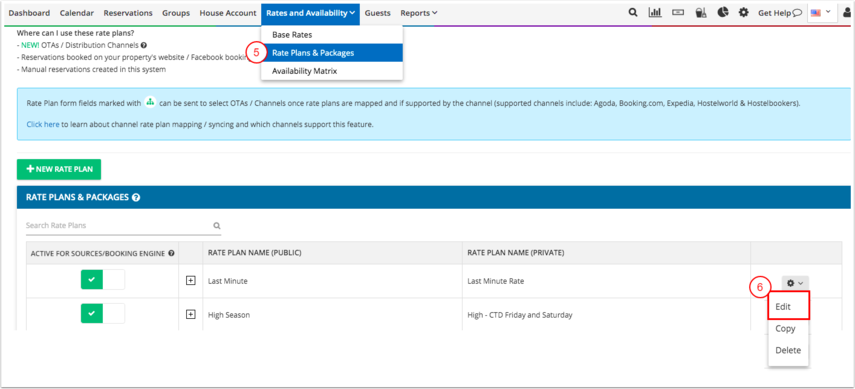Choose Edit from the gear menu
The width and height of the screenshot is (855, 389).
[788, 307]
